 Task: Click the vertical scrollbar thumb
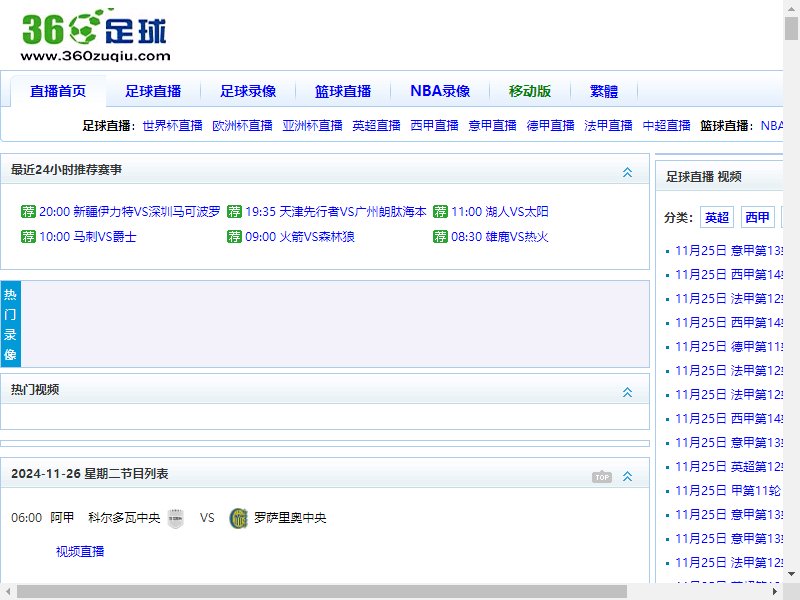click(791, 28)
